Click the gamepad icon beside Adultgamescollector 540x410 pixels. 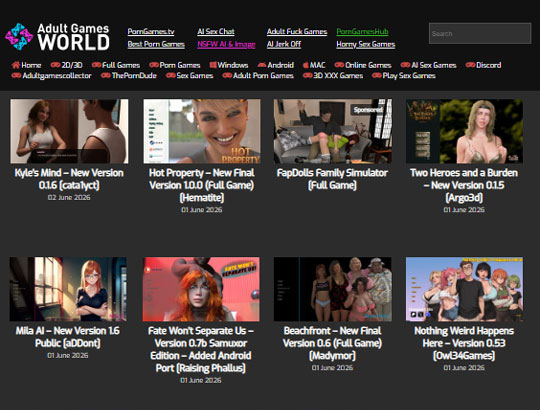point(16,75)
